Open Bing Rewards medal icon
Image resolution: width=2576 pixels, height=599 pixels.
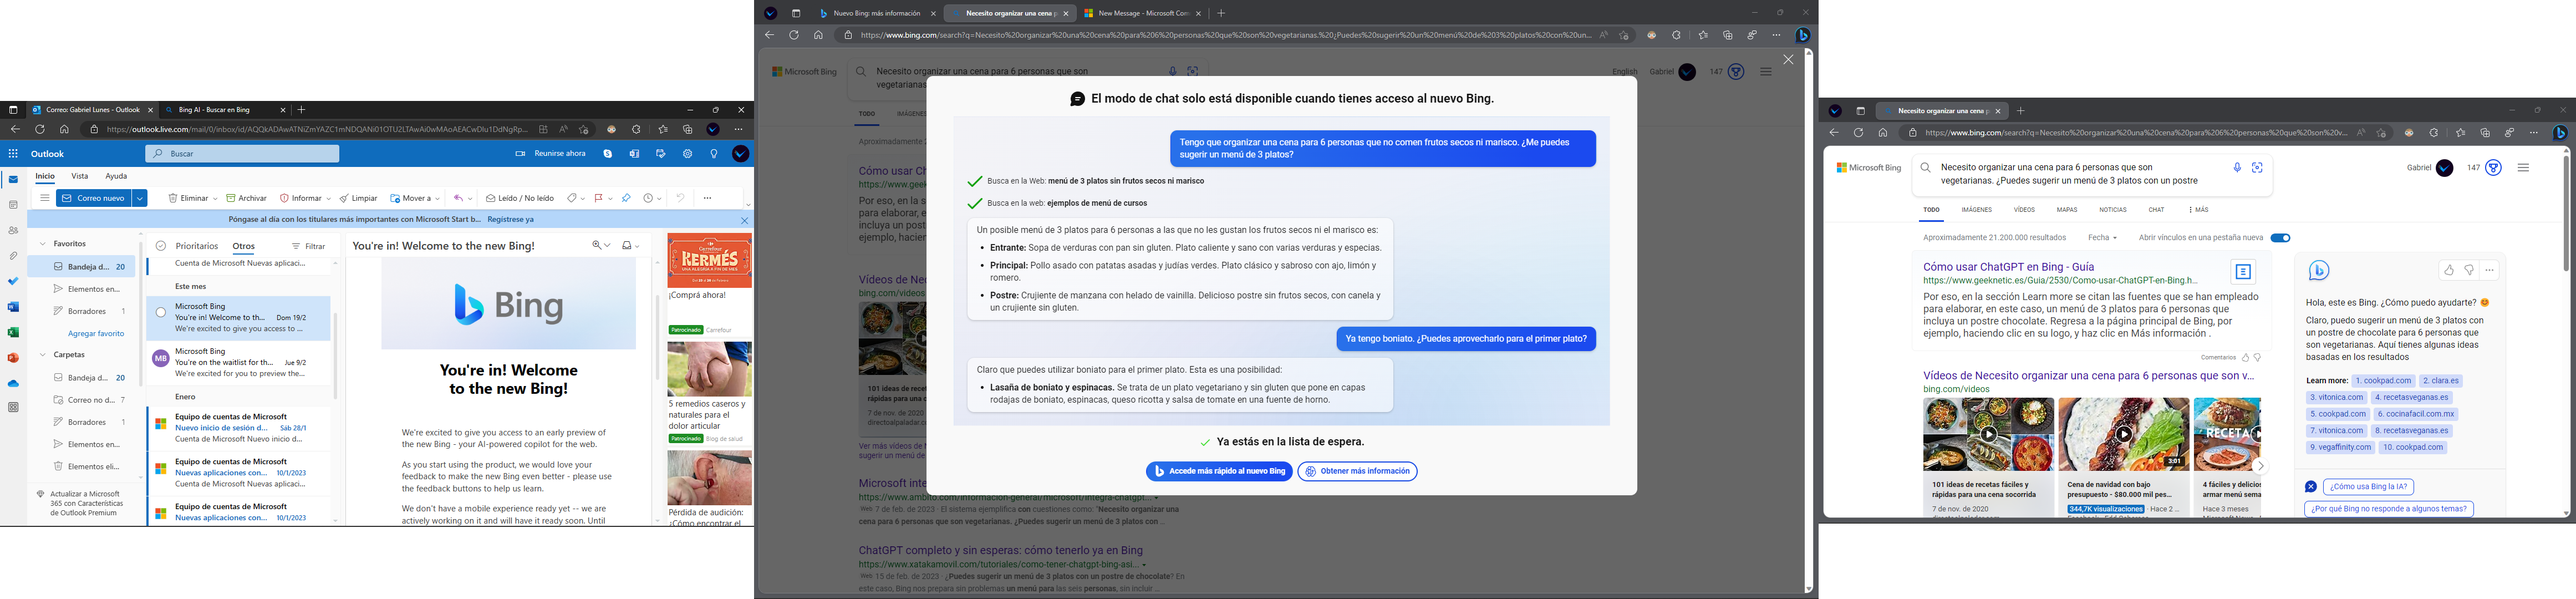coord(2493,168)
